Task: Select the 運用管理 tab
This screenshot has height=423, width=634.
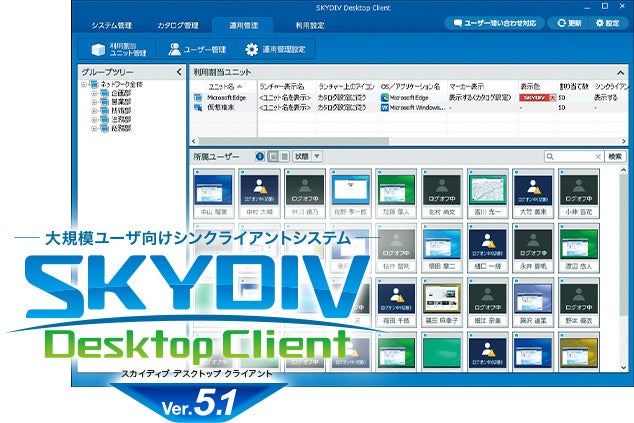Action: (243, 25)
